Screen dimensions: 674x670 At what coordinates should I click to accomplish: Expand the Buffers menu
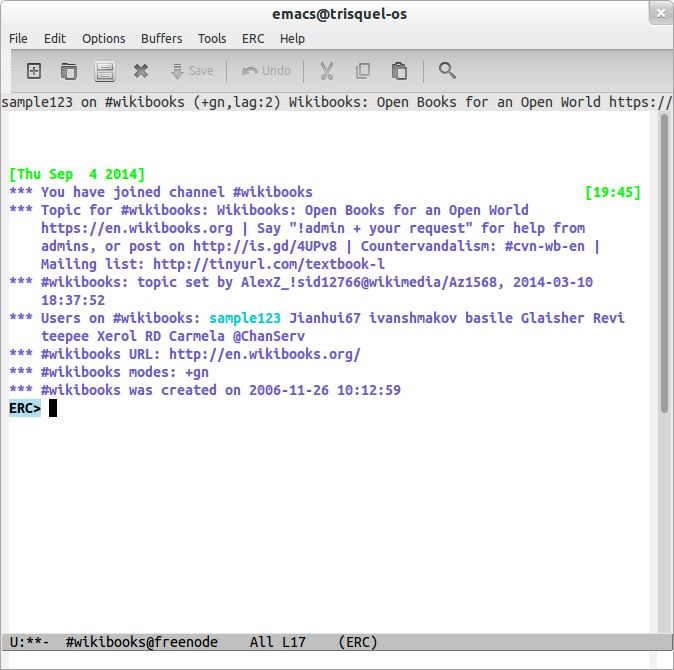tap(162, 38)
